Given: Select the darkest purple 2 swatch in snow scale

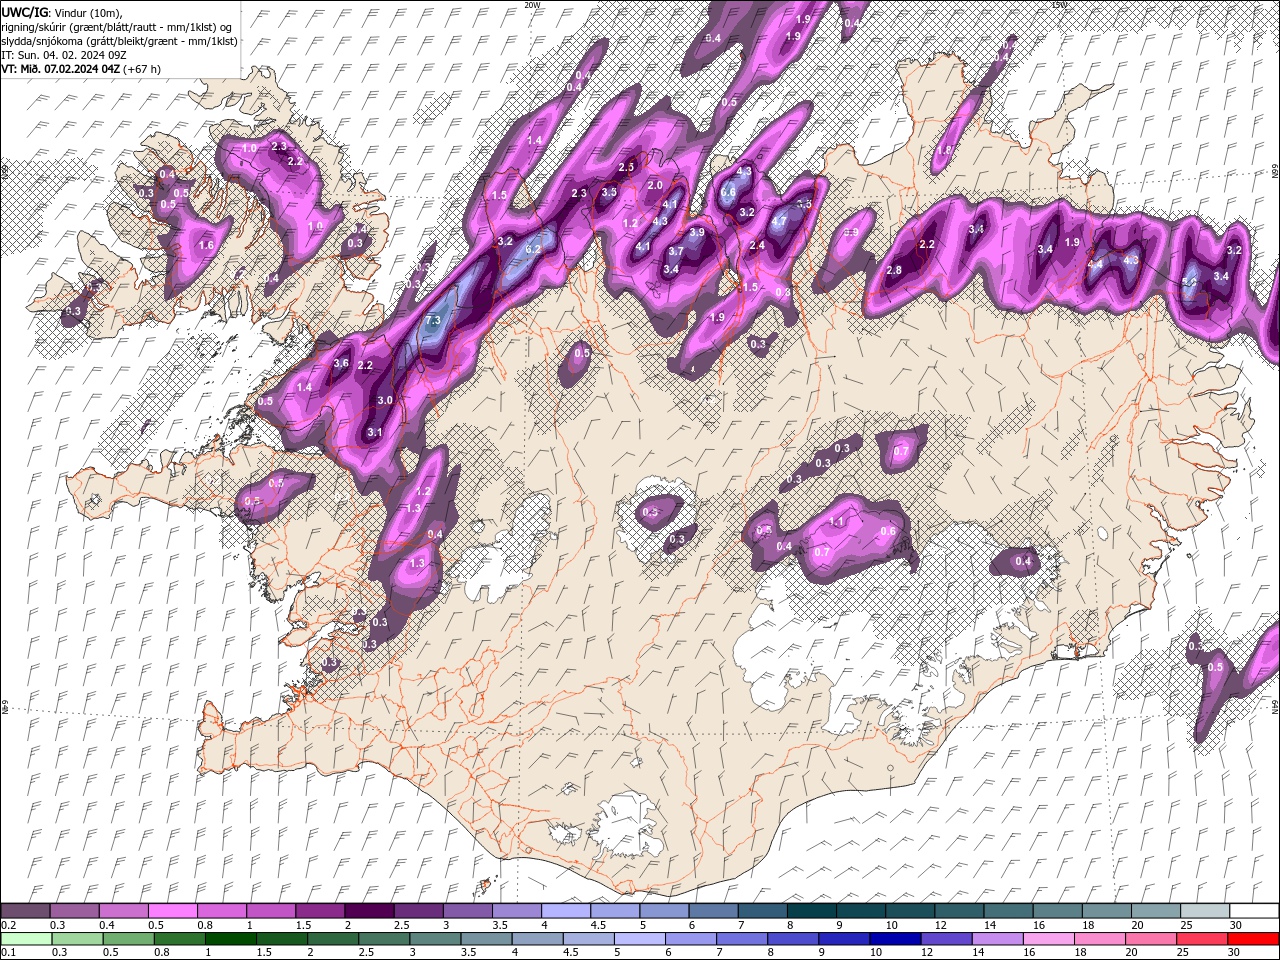Looking at the screenshot, I should 368,911.
